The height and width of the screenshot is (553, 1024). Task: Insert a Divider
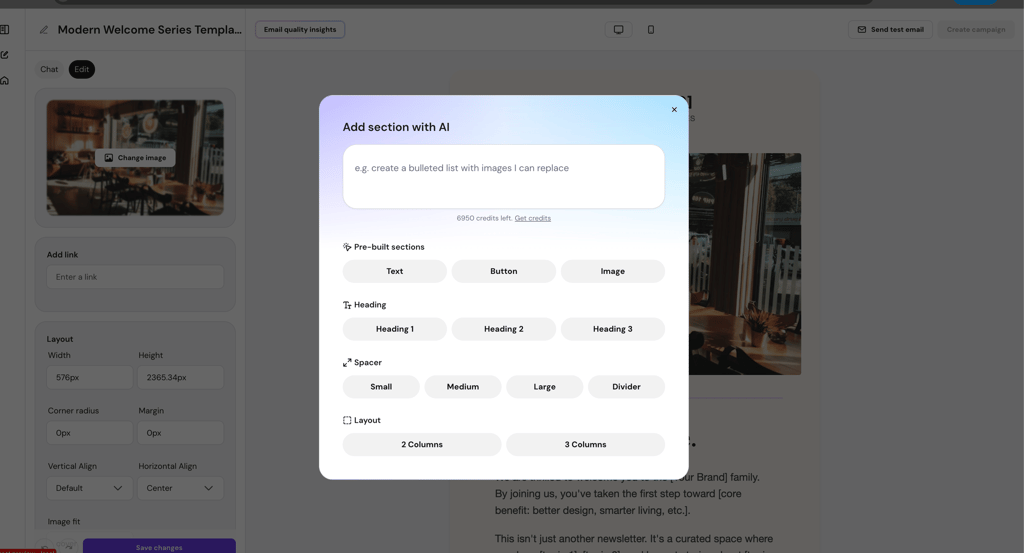[626, 387]
